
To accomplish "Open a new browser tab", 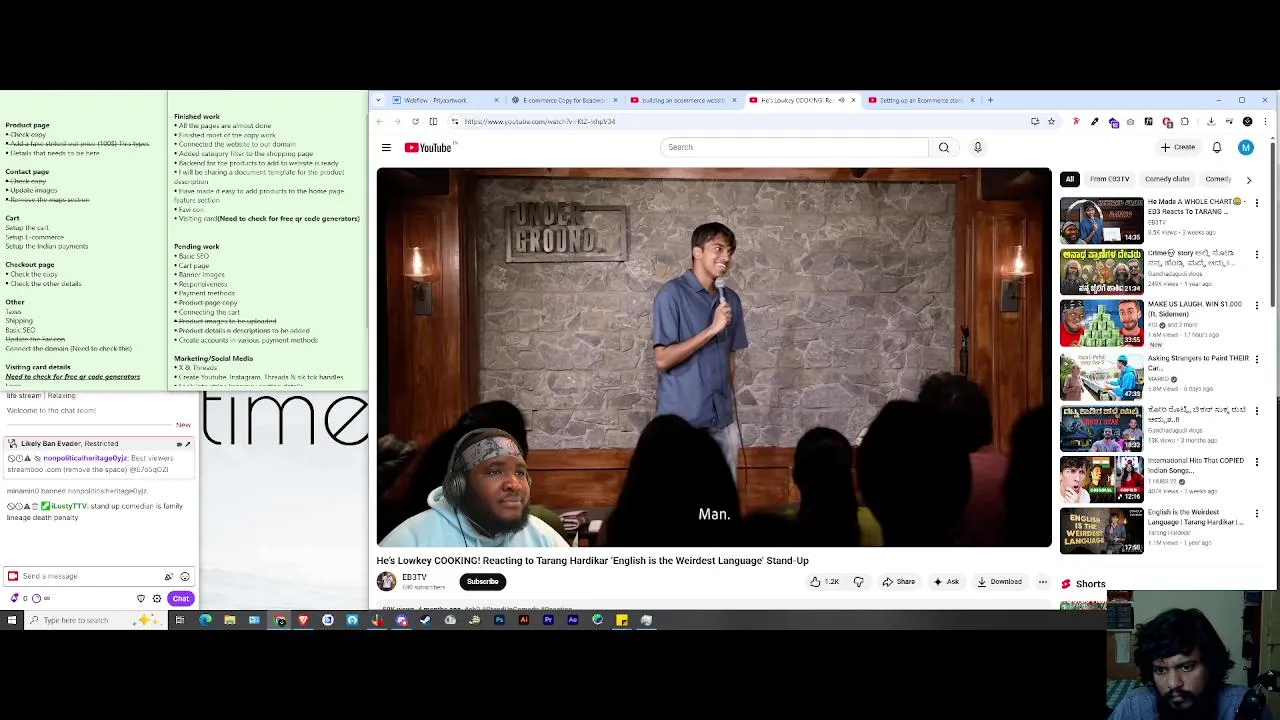I will 990,100.
